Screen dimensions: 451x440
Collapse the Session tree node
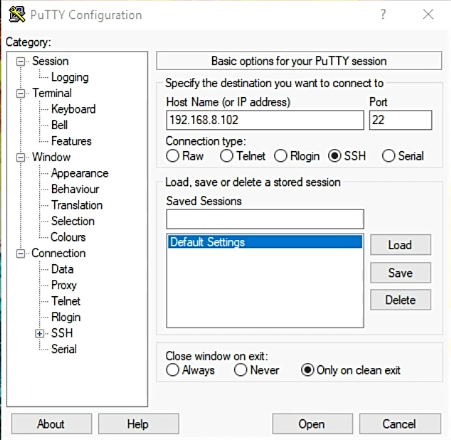pyautogui.click(x=21, y=61)
